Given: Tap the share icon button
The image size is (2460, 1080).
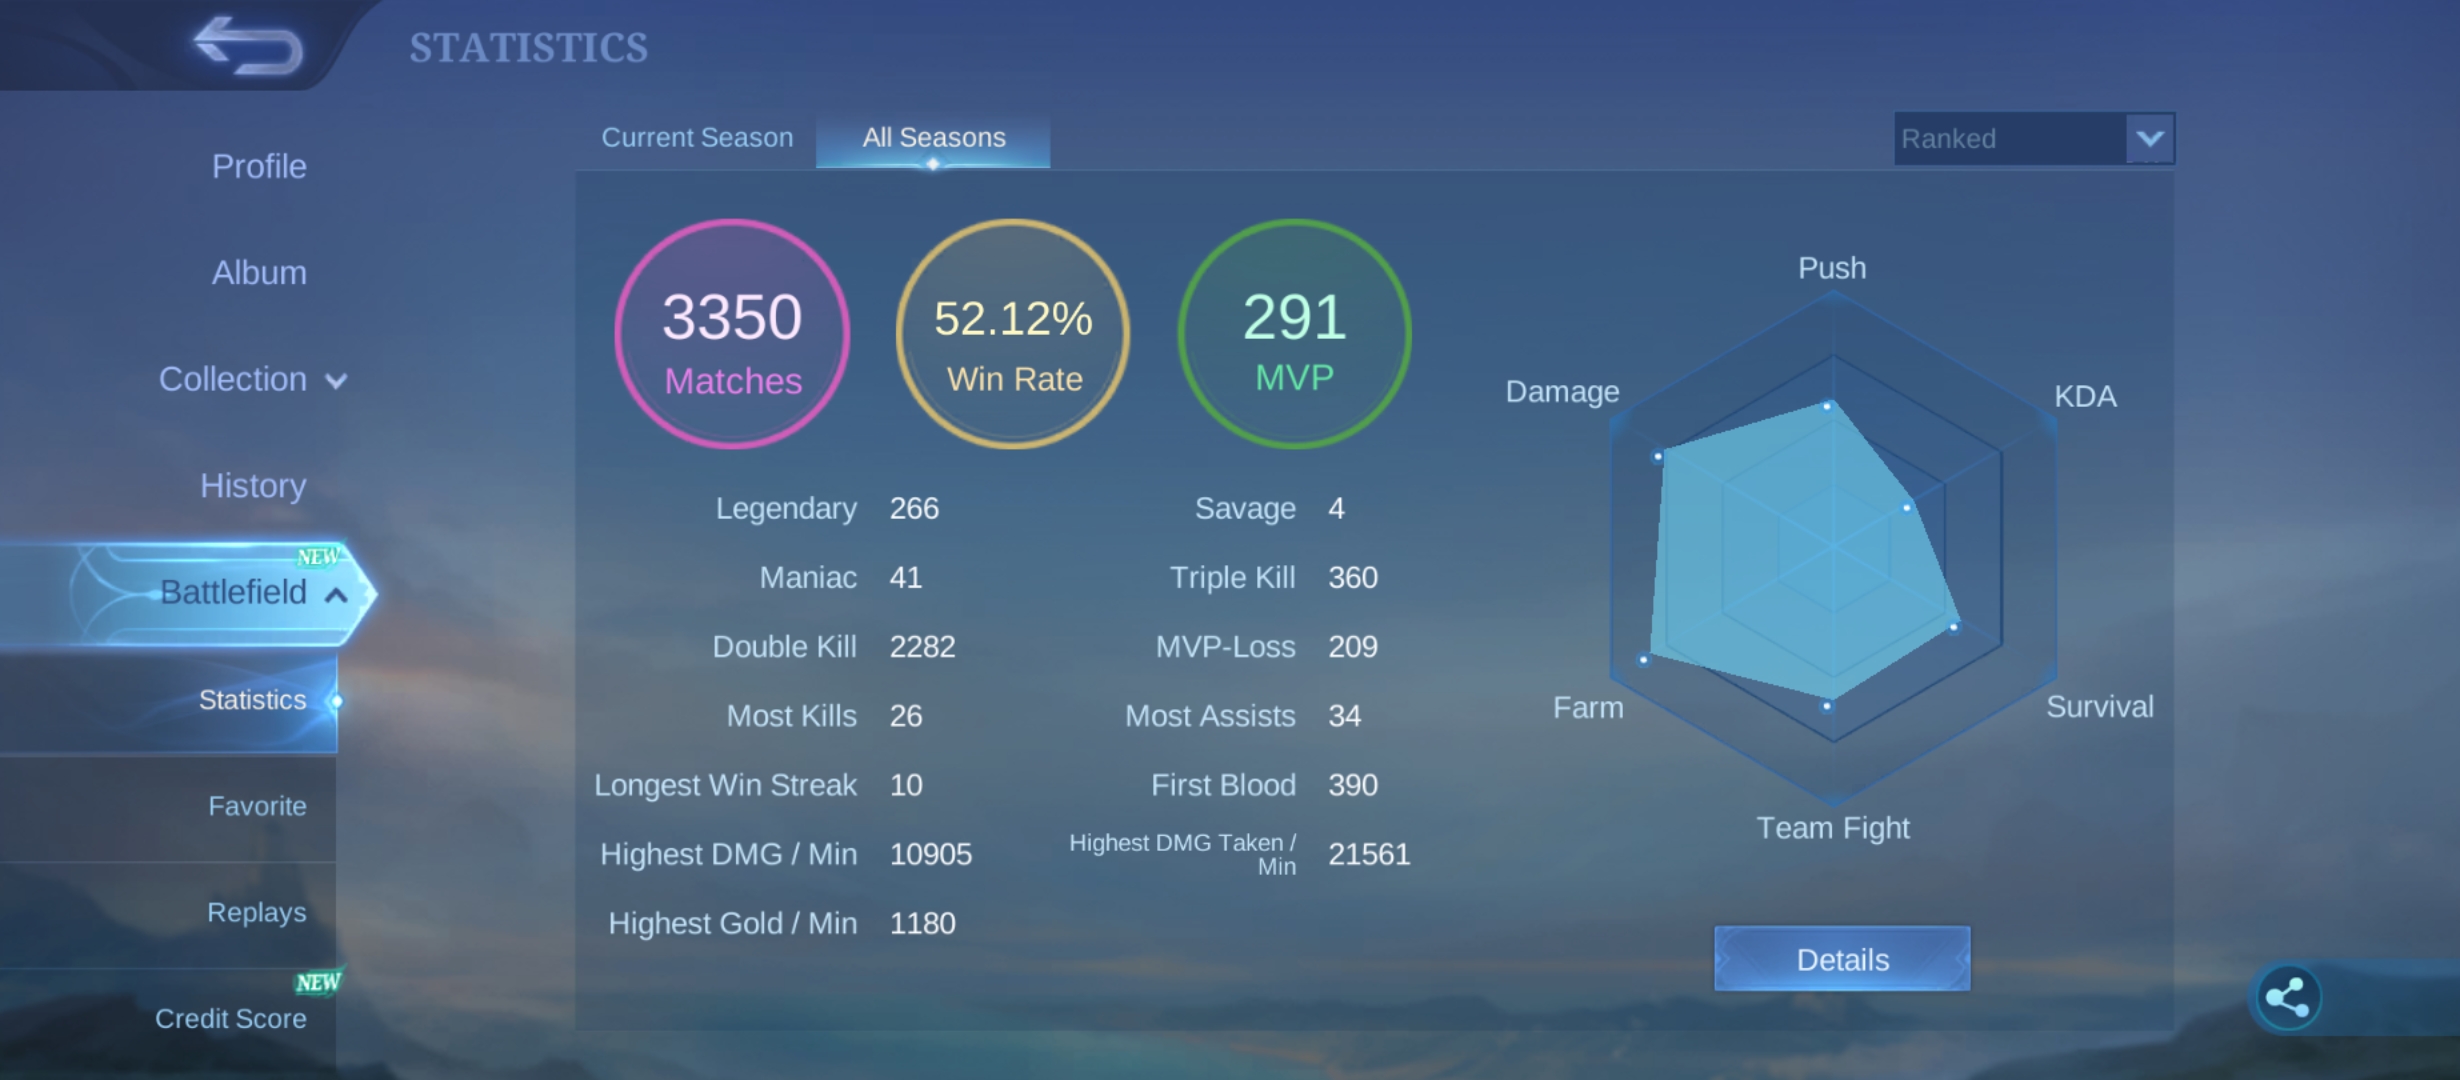Looking at the screenshot, I should pyautogui.click(x=2286, y=997).
